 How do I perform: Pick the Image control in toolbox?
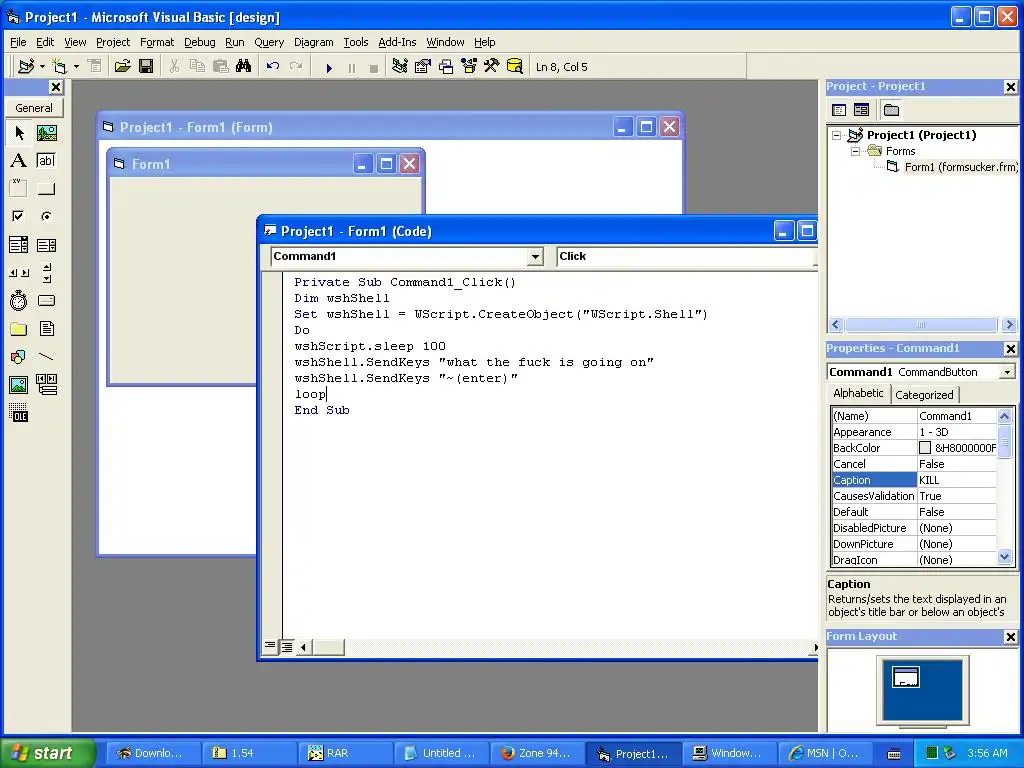(x=19, y=385)
